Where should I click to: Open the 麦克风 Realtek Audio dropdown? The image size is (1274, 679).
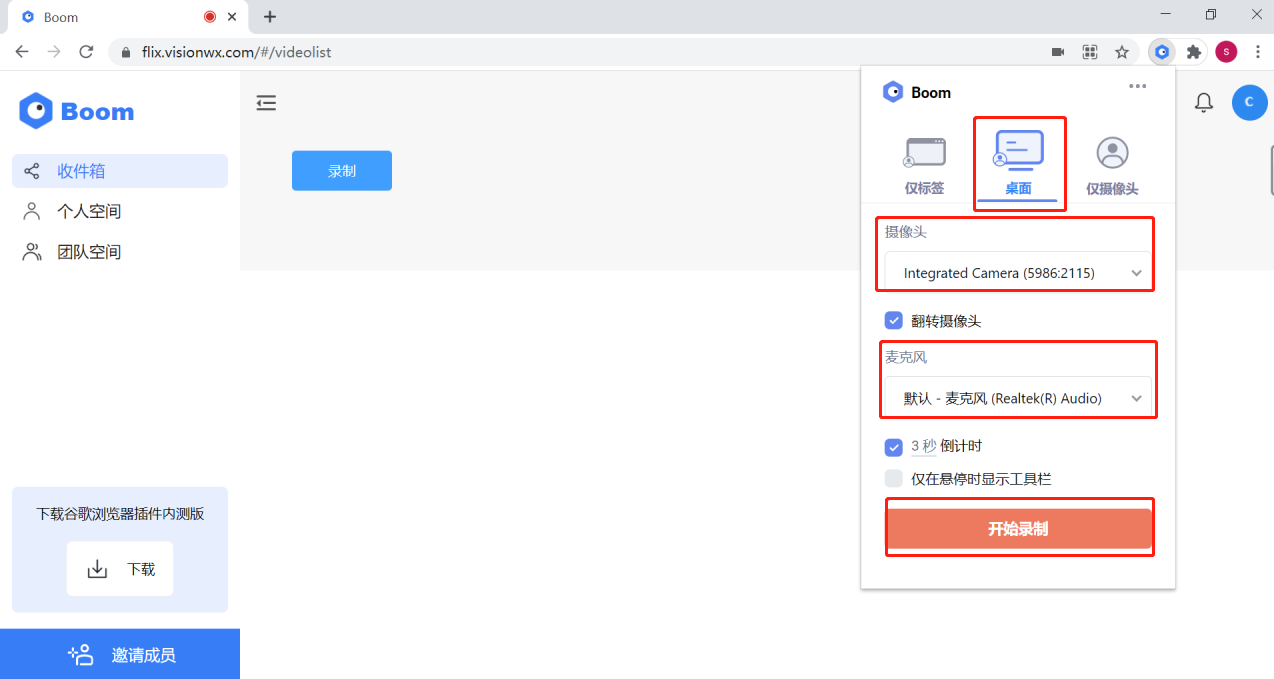[x=1018, y=398]
